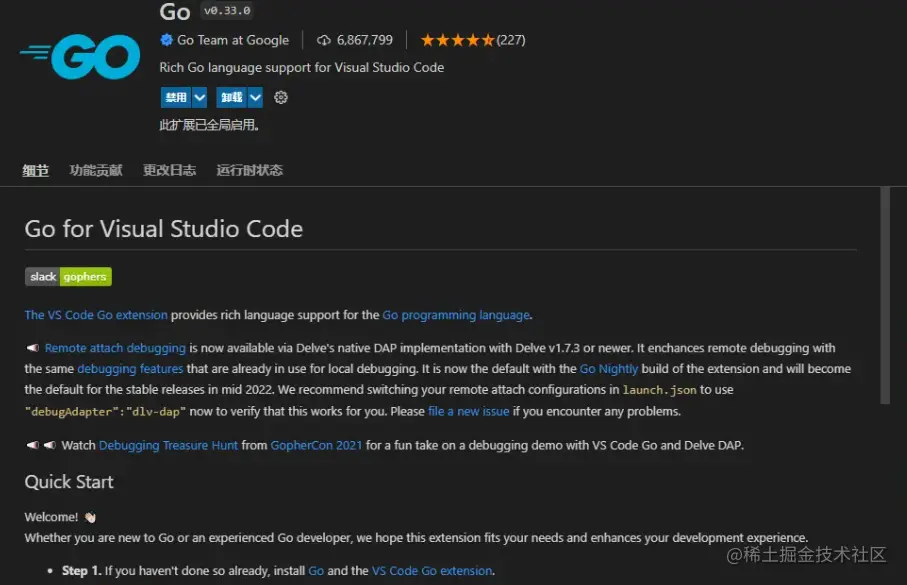Click the "debugAdapter":"dlv-dap" code text

[x=105, y=411]
